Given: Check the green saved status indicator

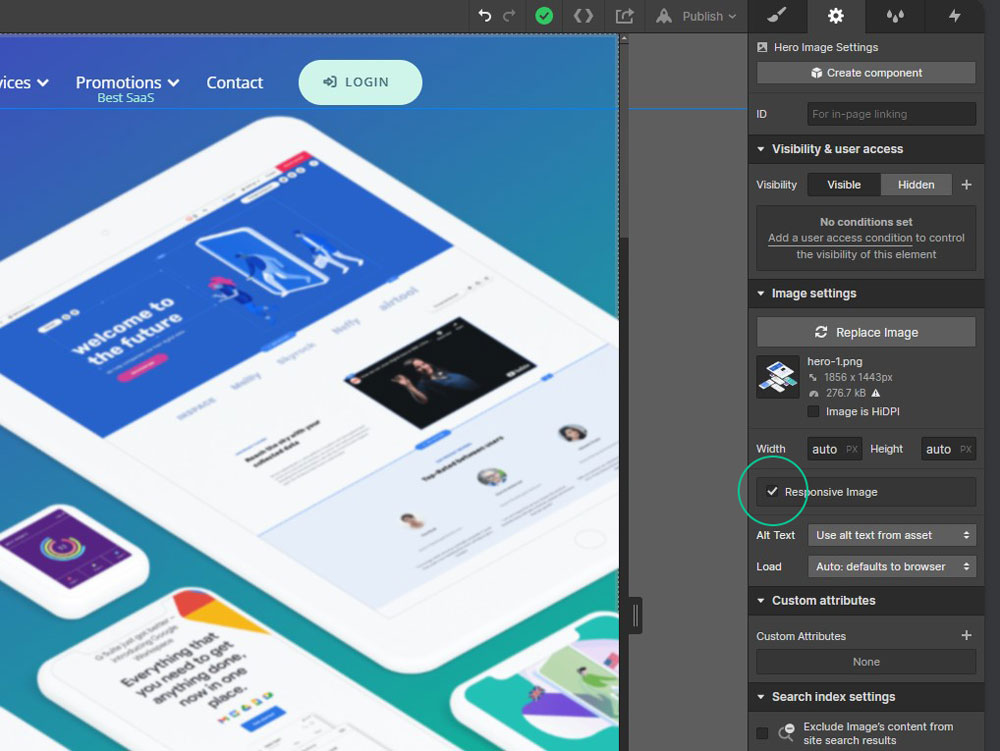Looking at the screenshot, I should pos(544,16).
